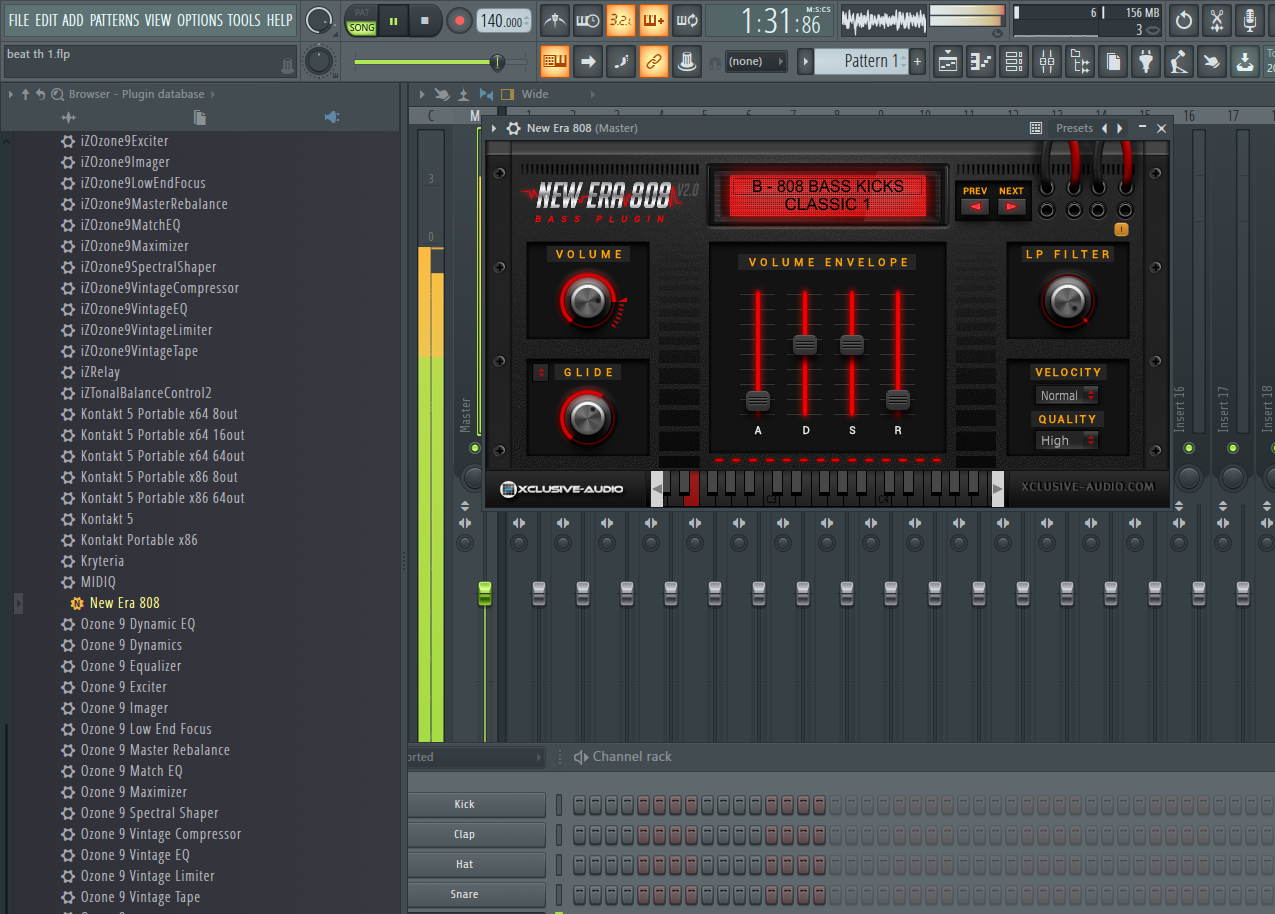Toggle the orange link icon in toolbar

654,62
